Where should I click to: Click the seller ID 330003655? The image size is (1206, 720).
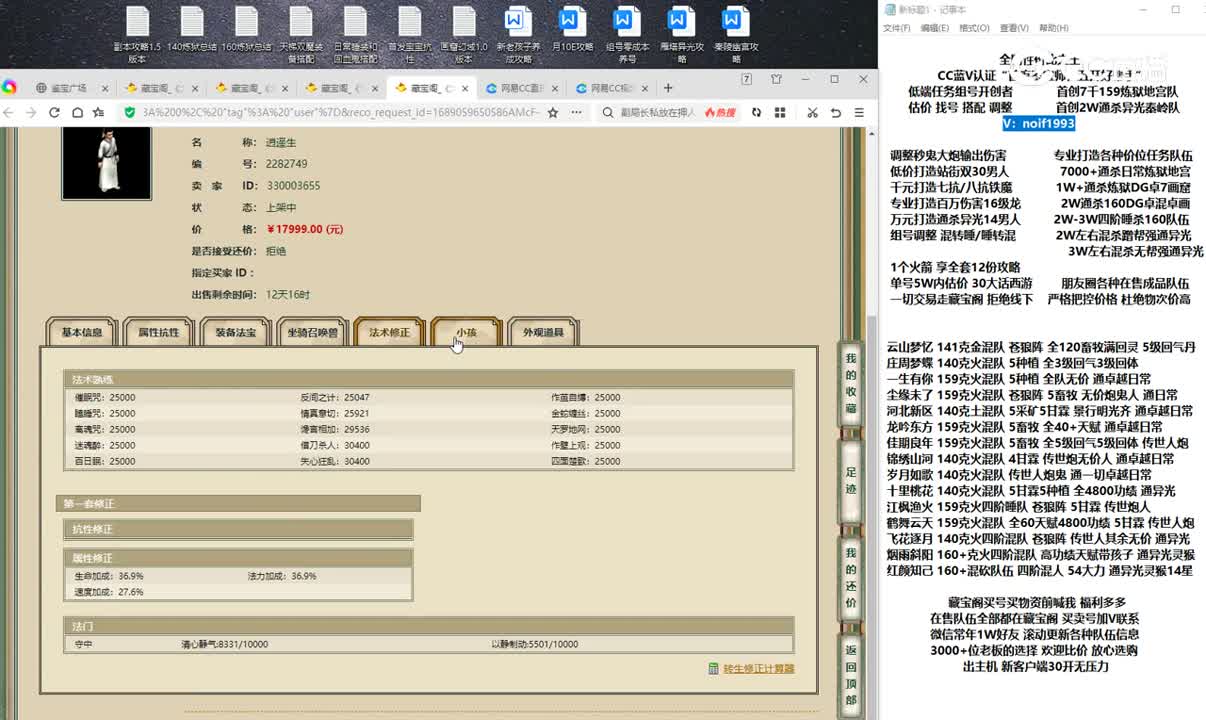point(293,186)
